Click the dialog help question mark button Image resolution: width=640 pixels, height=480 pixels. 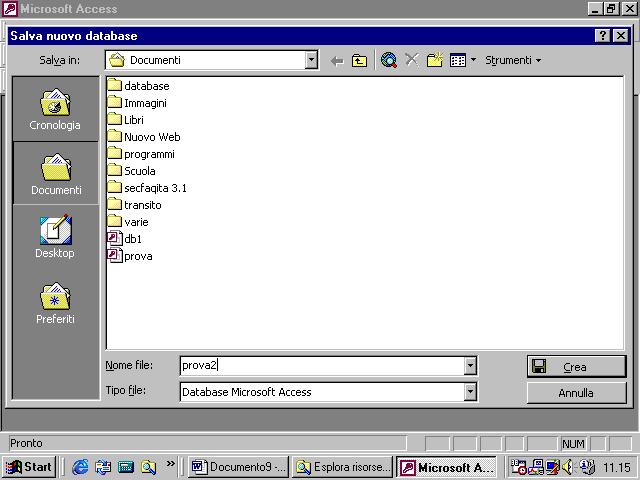coord(603,36)
